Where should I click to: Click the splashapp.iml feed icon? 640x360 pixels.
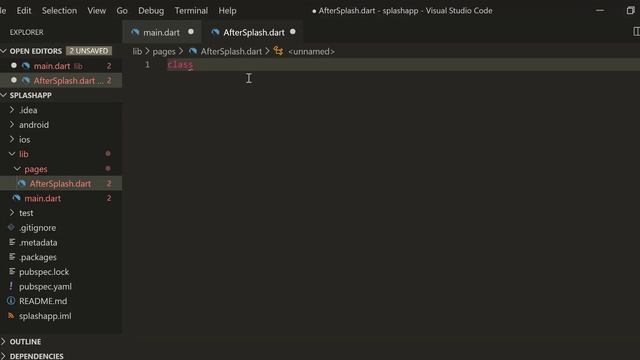coord(11,316)
